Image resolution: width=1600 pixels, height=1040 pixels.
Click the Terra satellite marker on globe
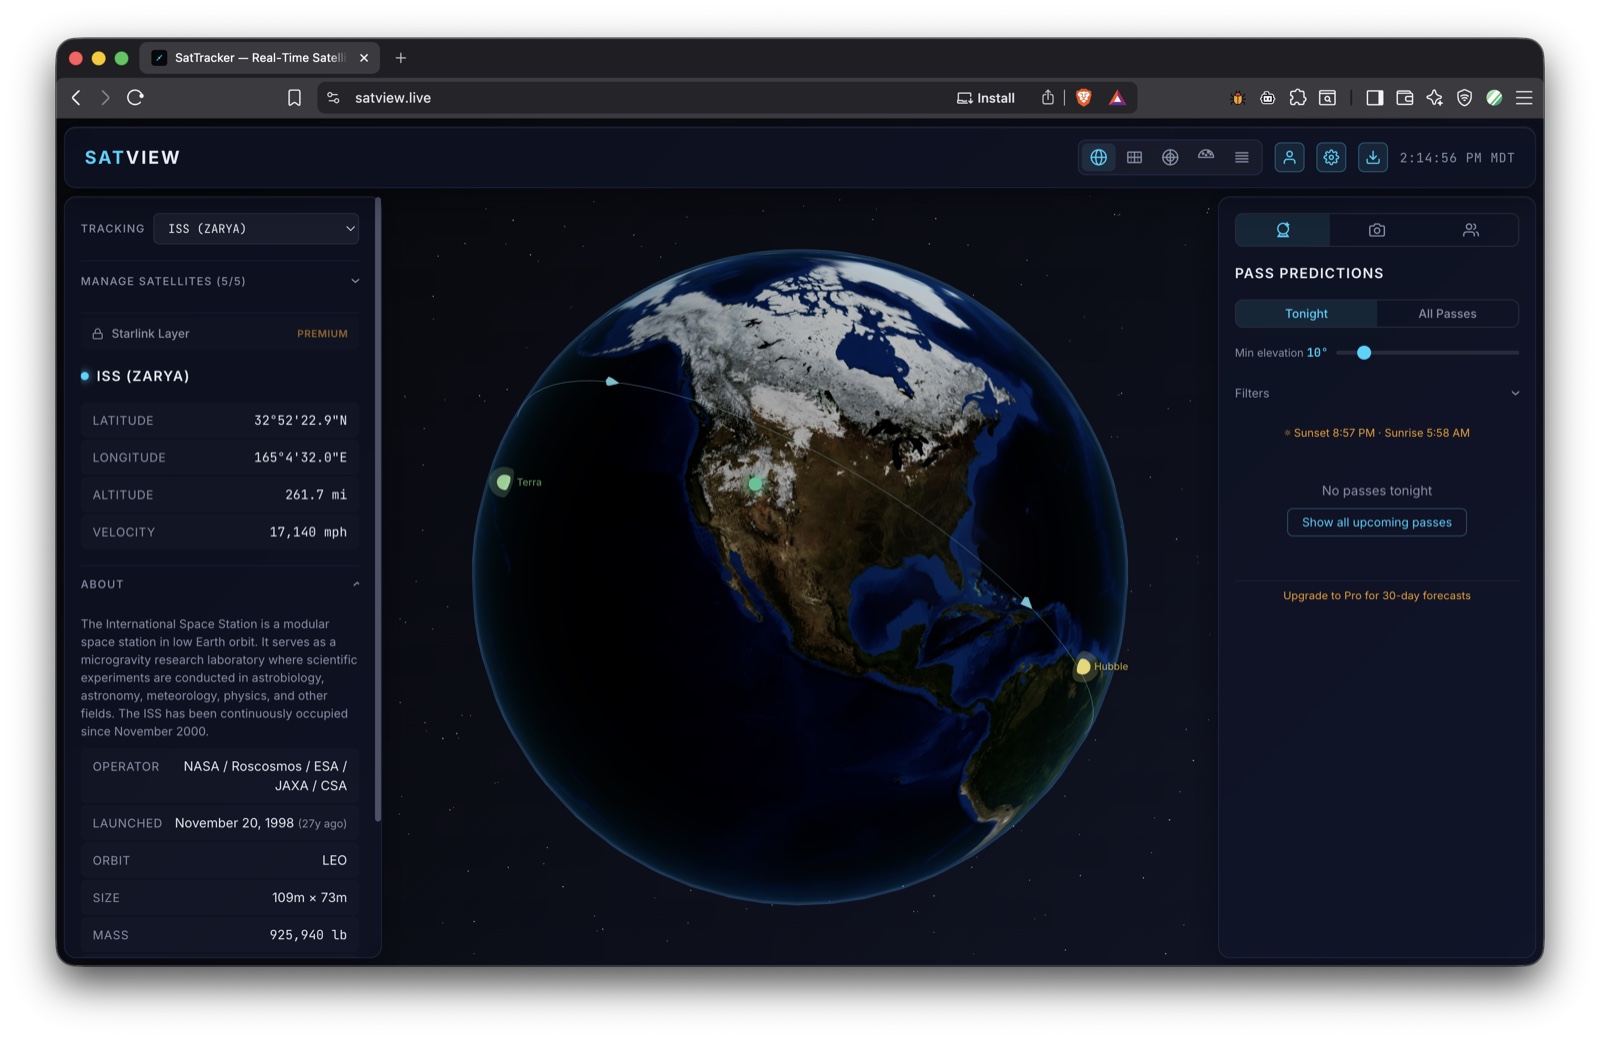pyautogui.click(x=504, y=482)
